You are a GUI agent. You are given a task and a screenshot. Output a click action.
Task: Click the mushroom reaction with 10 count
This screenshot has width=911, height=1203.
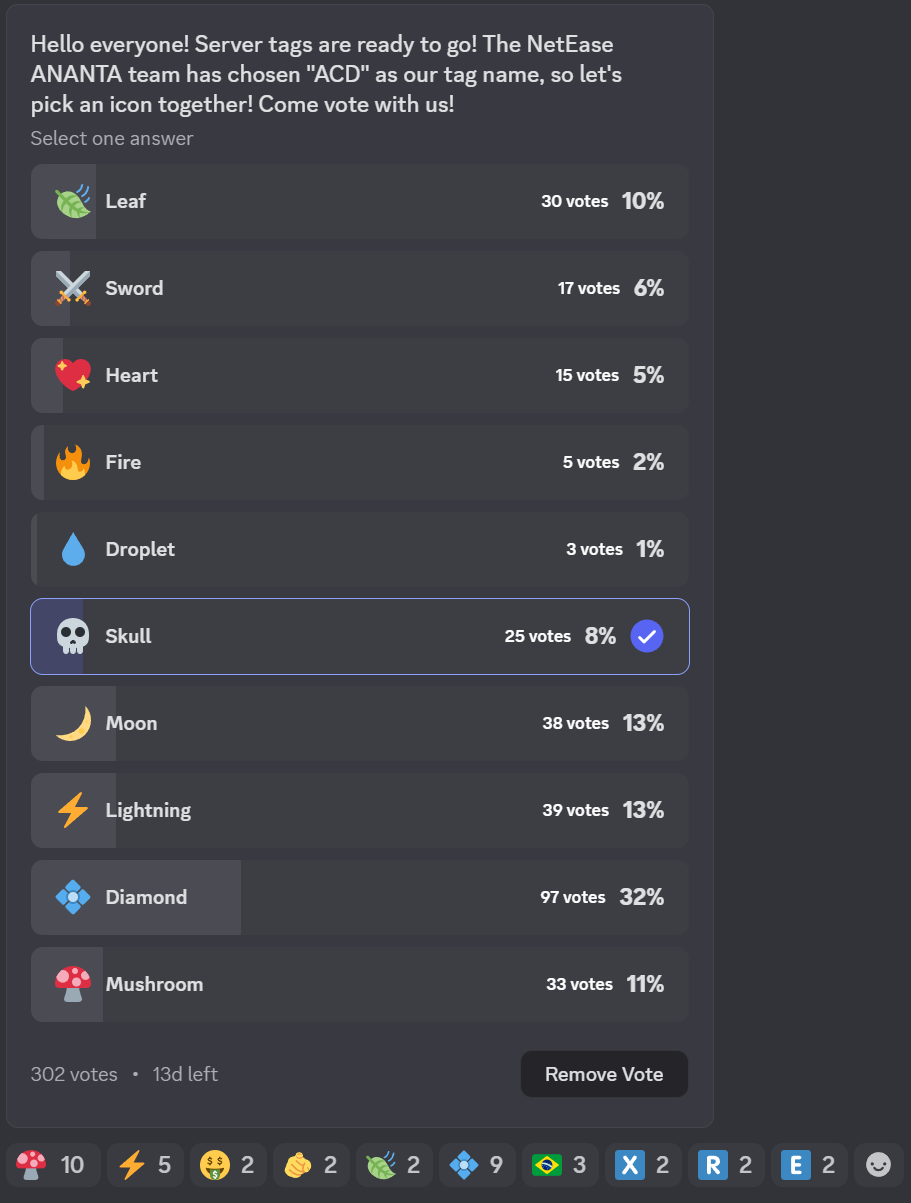[x=53, y=1165]
